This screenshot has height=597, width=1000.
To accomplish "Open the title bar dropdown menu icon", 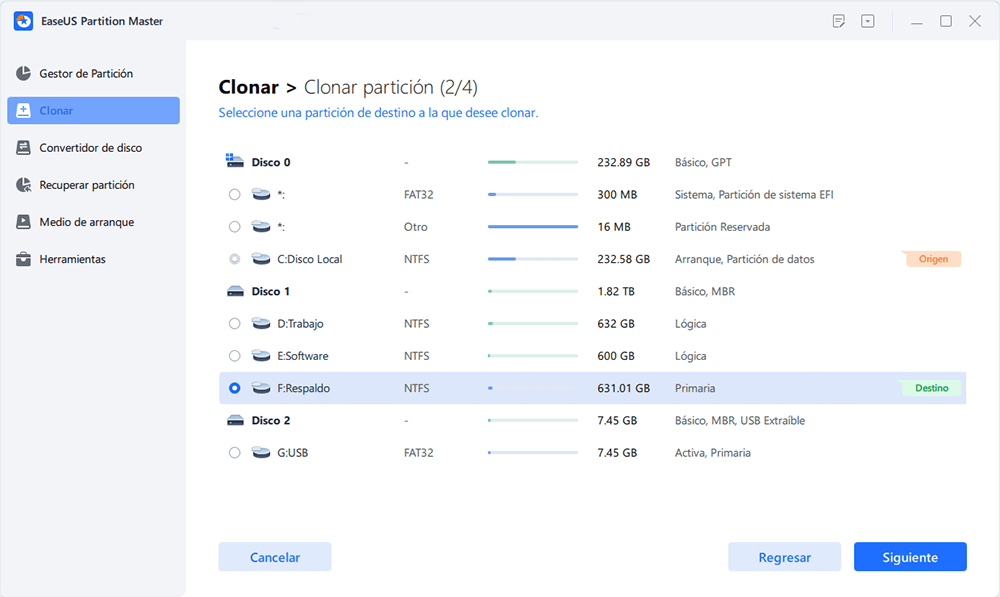I will tap(867, 21).
